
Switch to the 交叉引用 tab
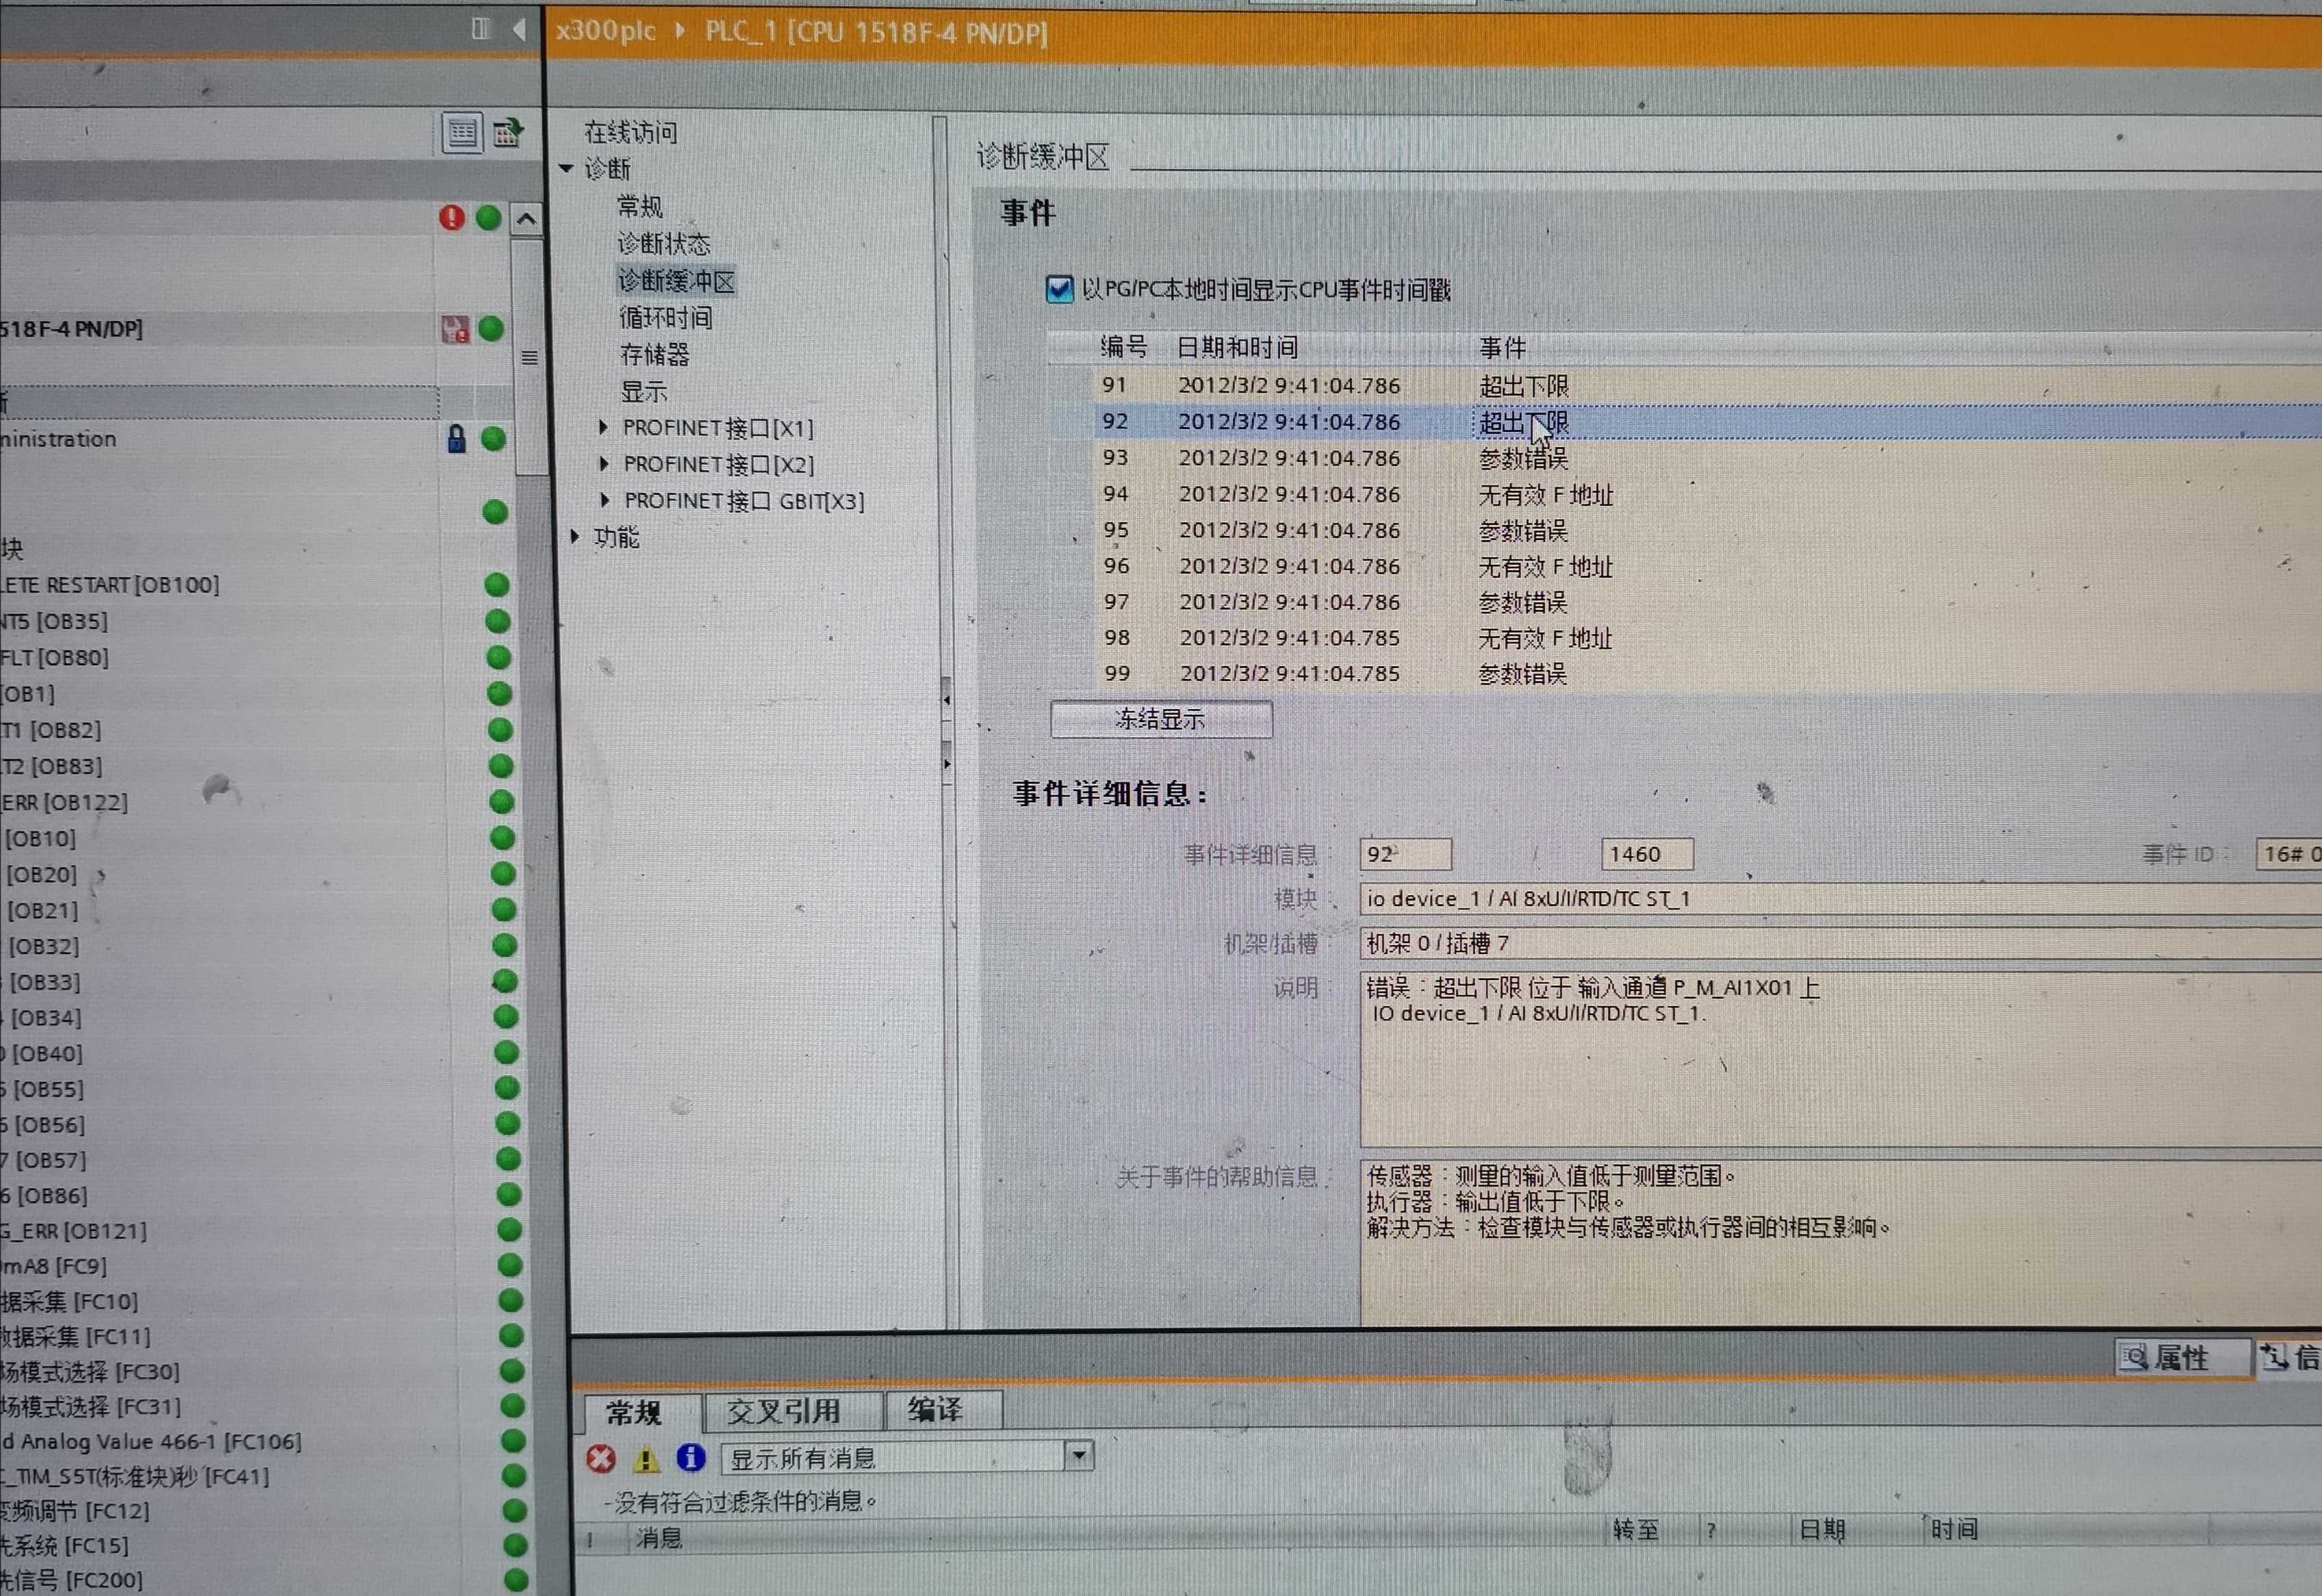tap(783, 1411)
